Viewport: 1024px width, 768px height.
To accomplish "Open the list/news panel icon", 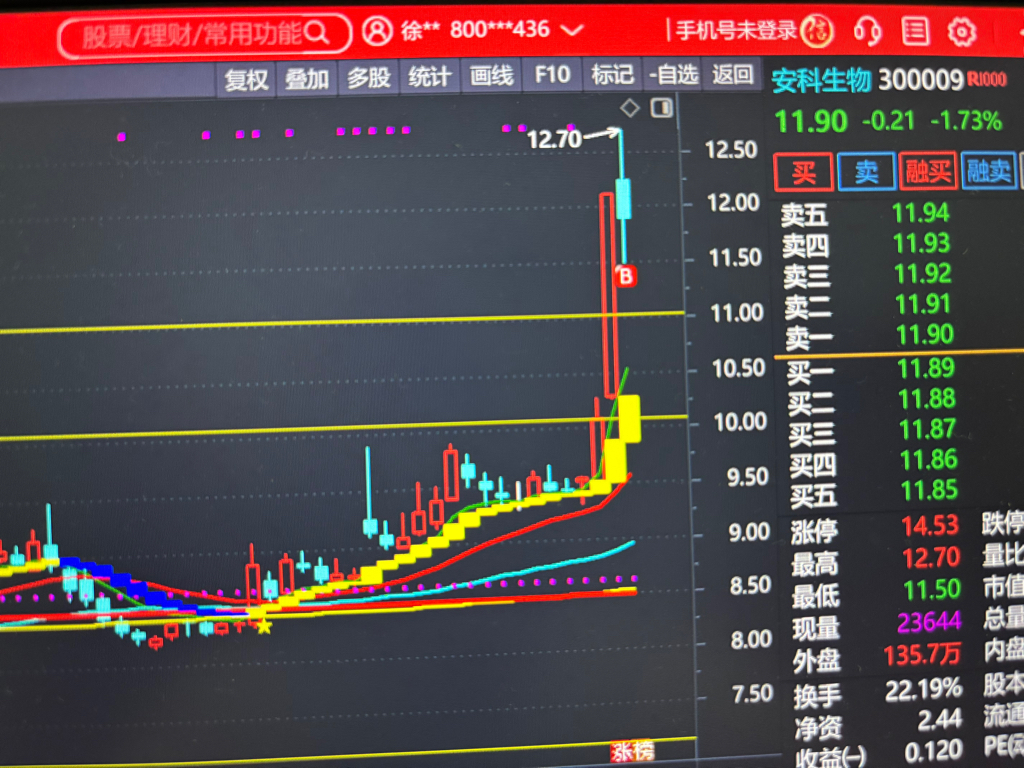I will pyautogui.click(x=915, y=30).
